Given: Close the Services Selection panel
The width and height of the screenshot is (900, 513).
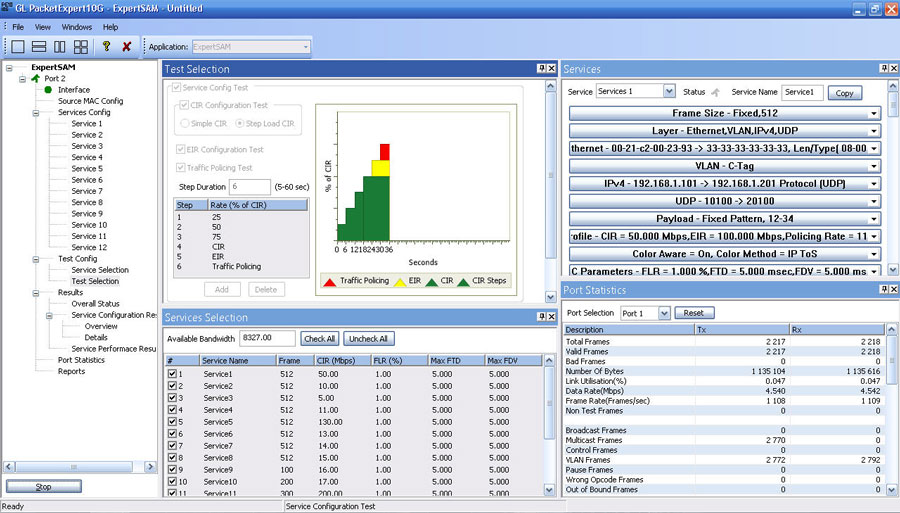Looking at the screenshot, I should [x=552, y=317].
